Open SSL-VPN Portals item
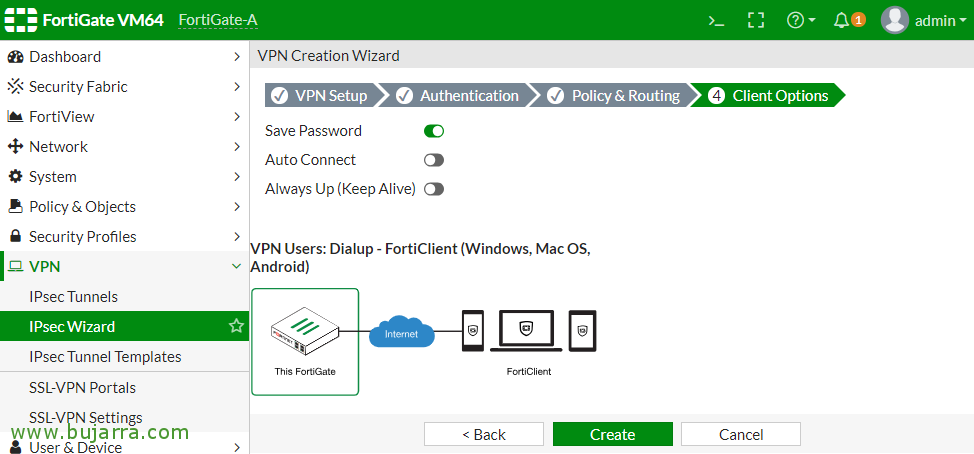Image resolution: width=974 pixels, height=454 pixels. point(124,388)
